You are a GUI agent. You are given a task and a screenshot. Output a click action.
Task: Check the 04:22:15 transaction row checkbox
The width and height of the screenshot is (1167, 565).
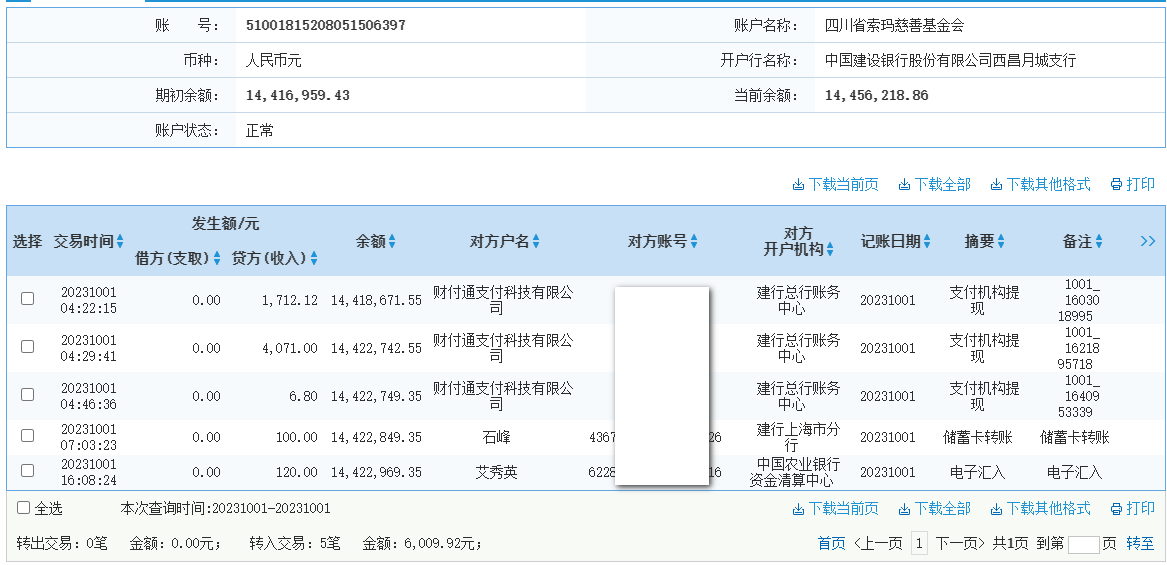[x=28, y=299]
